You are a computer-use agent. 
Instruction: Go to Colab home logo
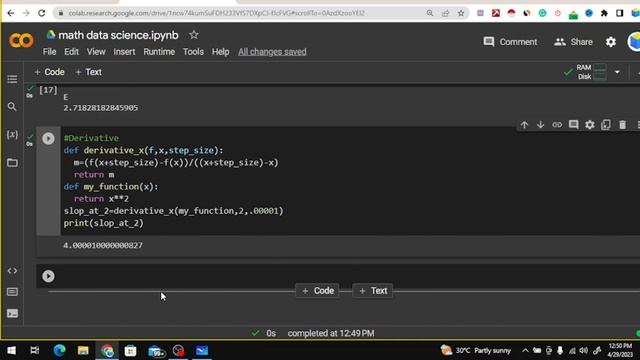[21, 40]
